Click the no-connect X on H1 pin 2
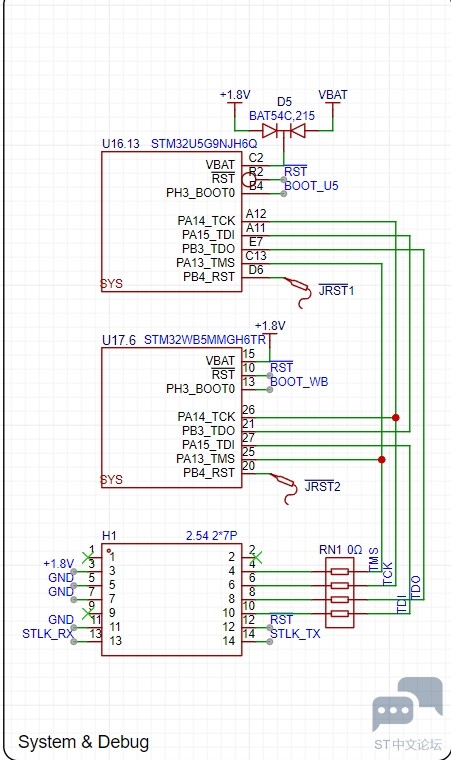Image resolution: width=451 pixels, height=760 pixels. tap(256, 557)
